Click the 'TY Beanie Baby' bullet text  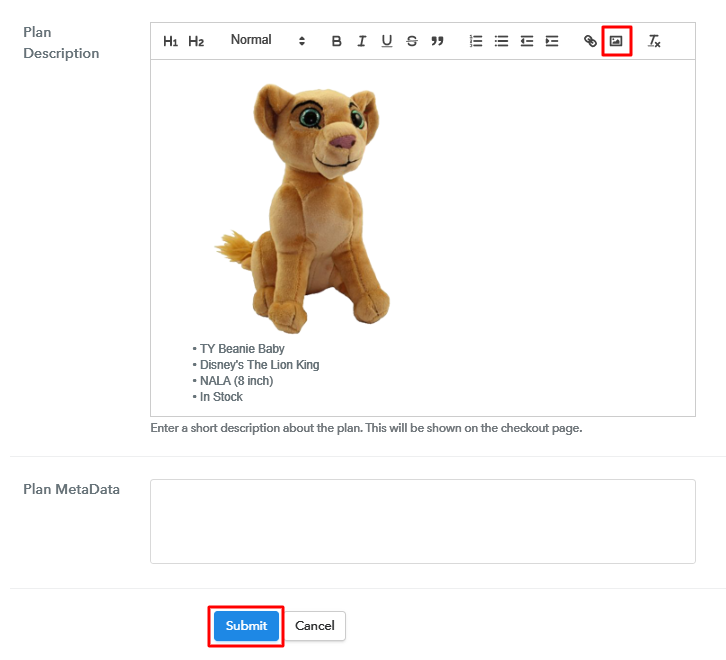pos(242,348)
